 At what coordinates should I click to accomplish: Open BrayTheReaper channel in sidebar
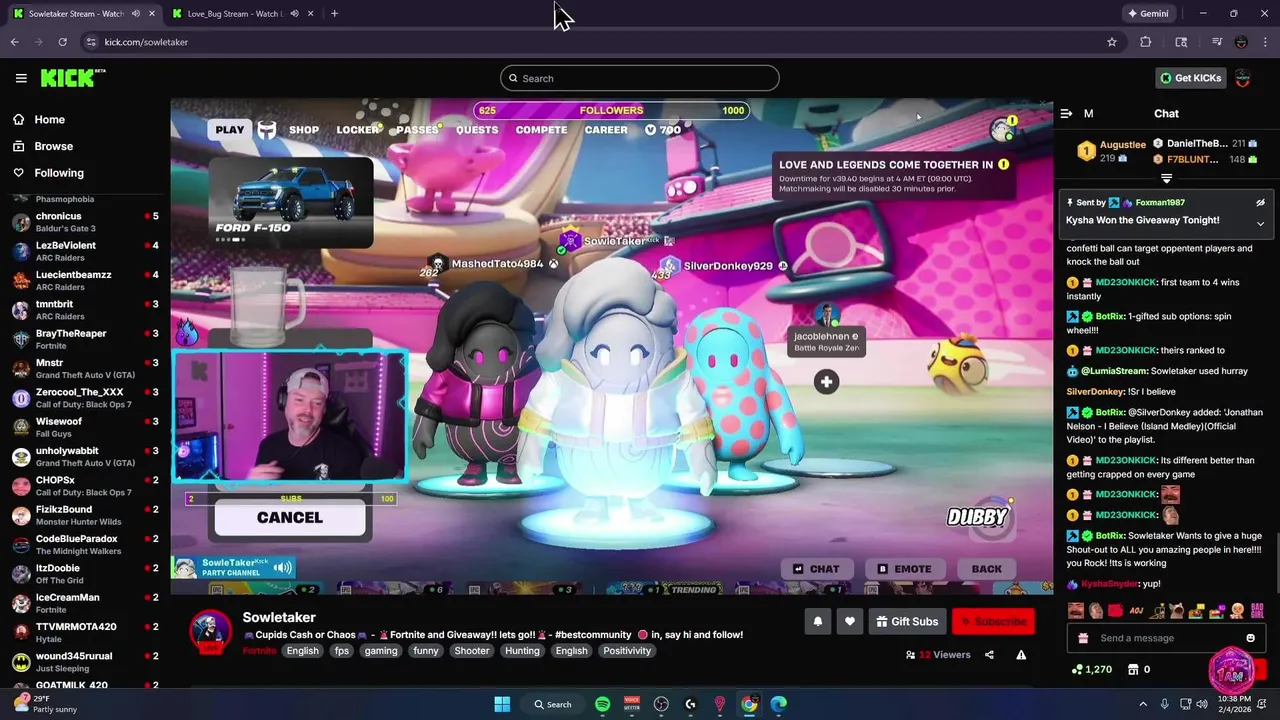[x=85, y=339]
